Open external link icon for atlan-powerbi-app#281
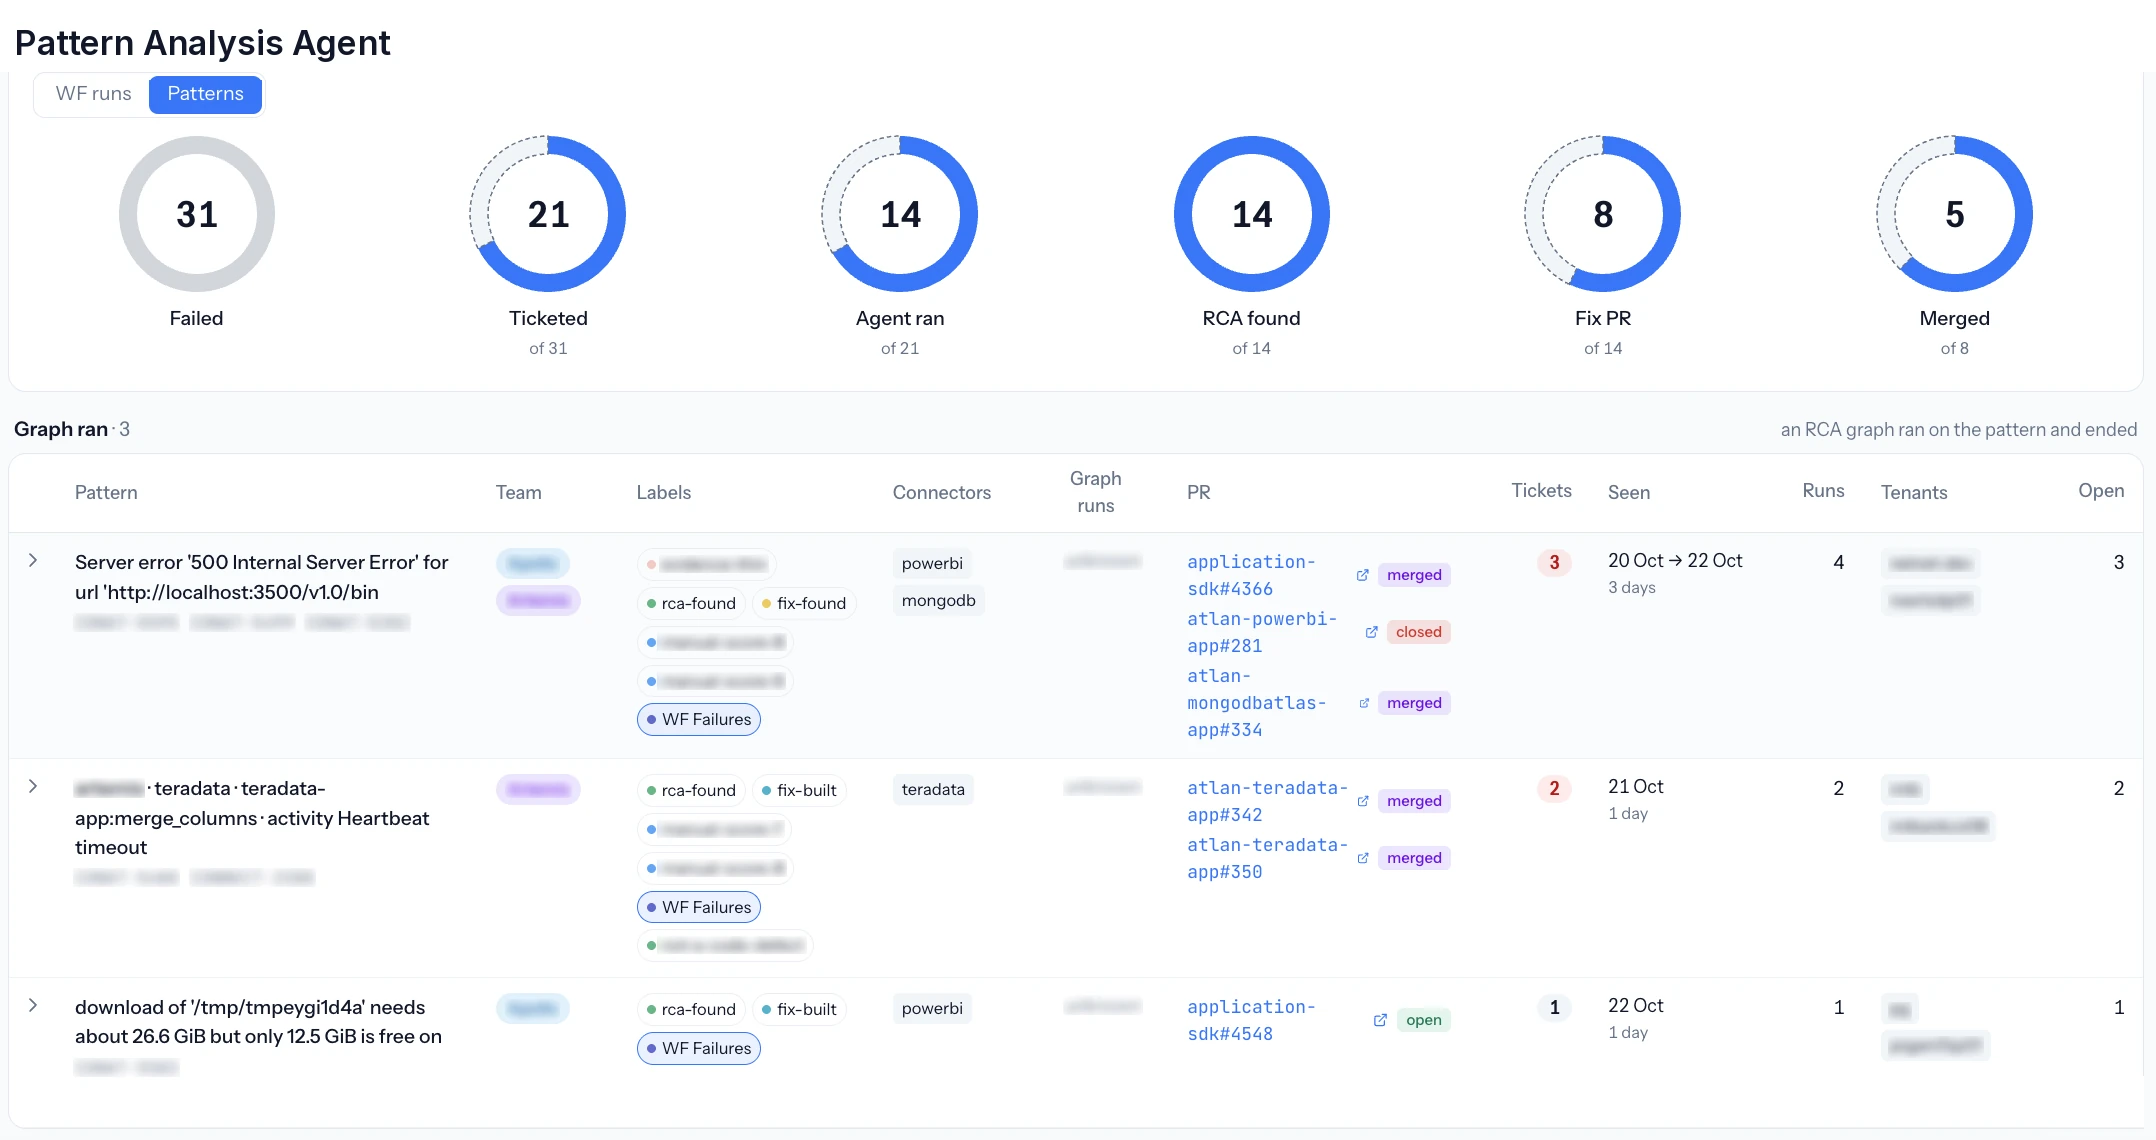The width and height of the screenshot is (2156, 1140). [x=1371, y=632]
